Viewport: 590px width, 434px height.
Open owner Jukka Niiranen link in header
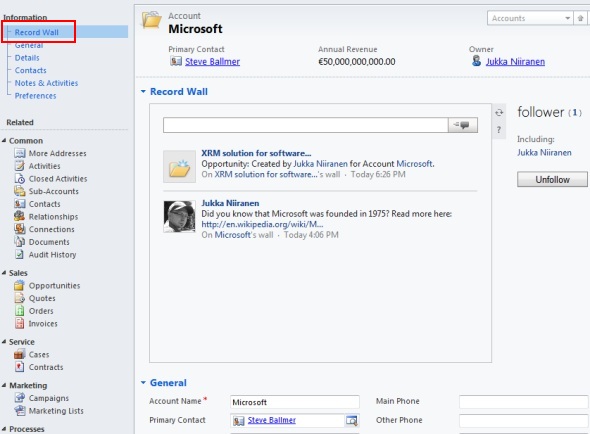pos(515,61)
